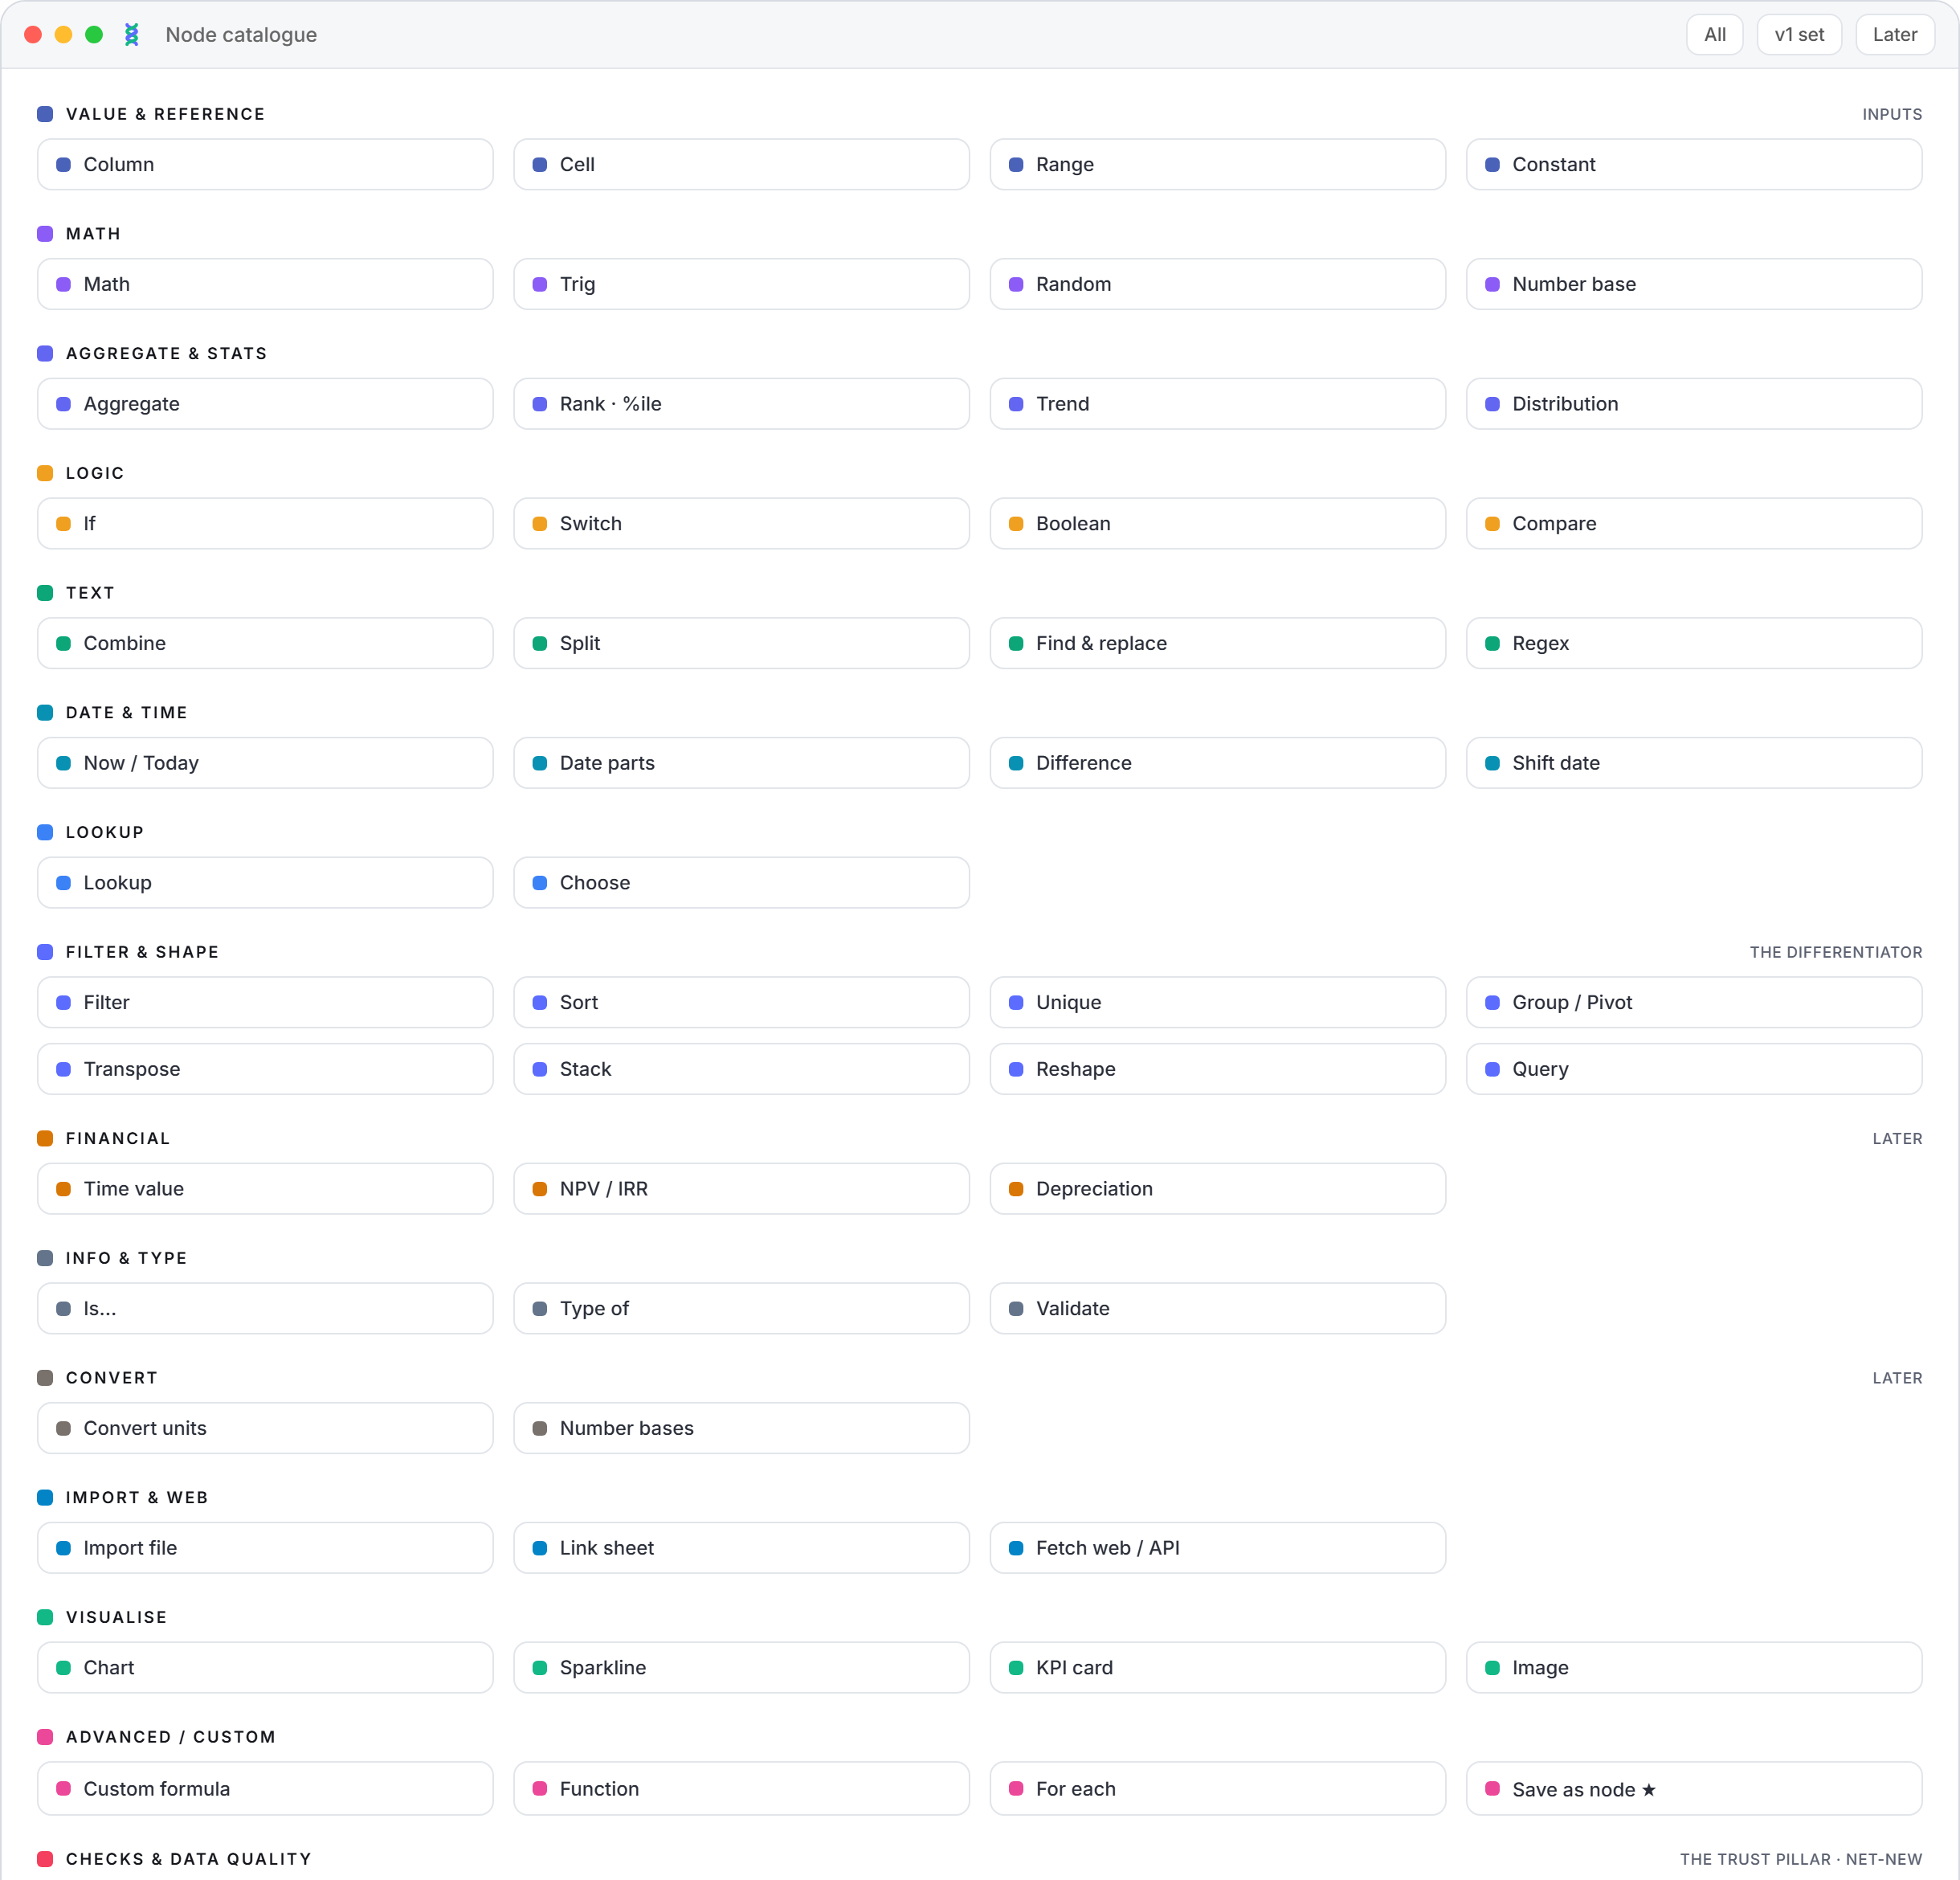
Task: Select the Now / Today node
Action: pos(265,763)
